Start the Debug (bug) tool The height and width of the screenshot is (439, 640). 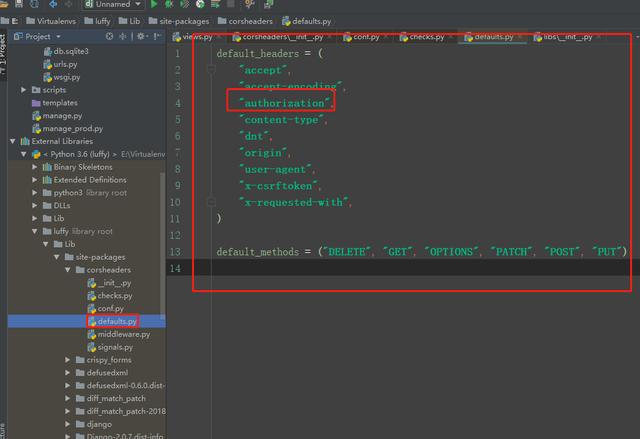click(x=169, y=4)
